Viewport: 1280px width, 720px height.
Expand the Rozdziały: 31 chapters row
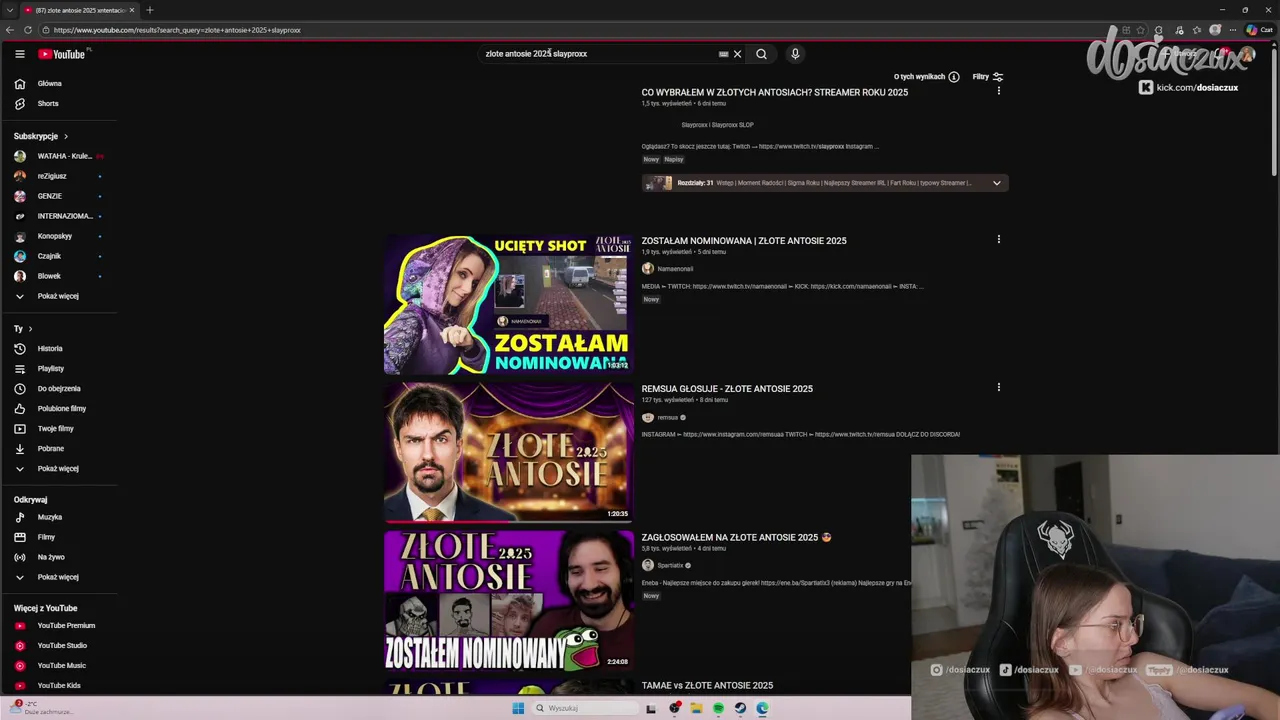pyautogui.click(x=825, y=183)
